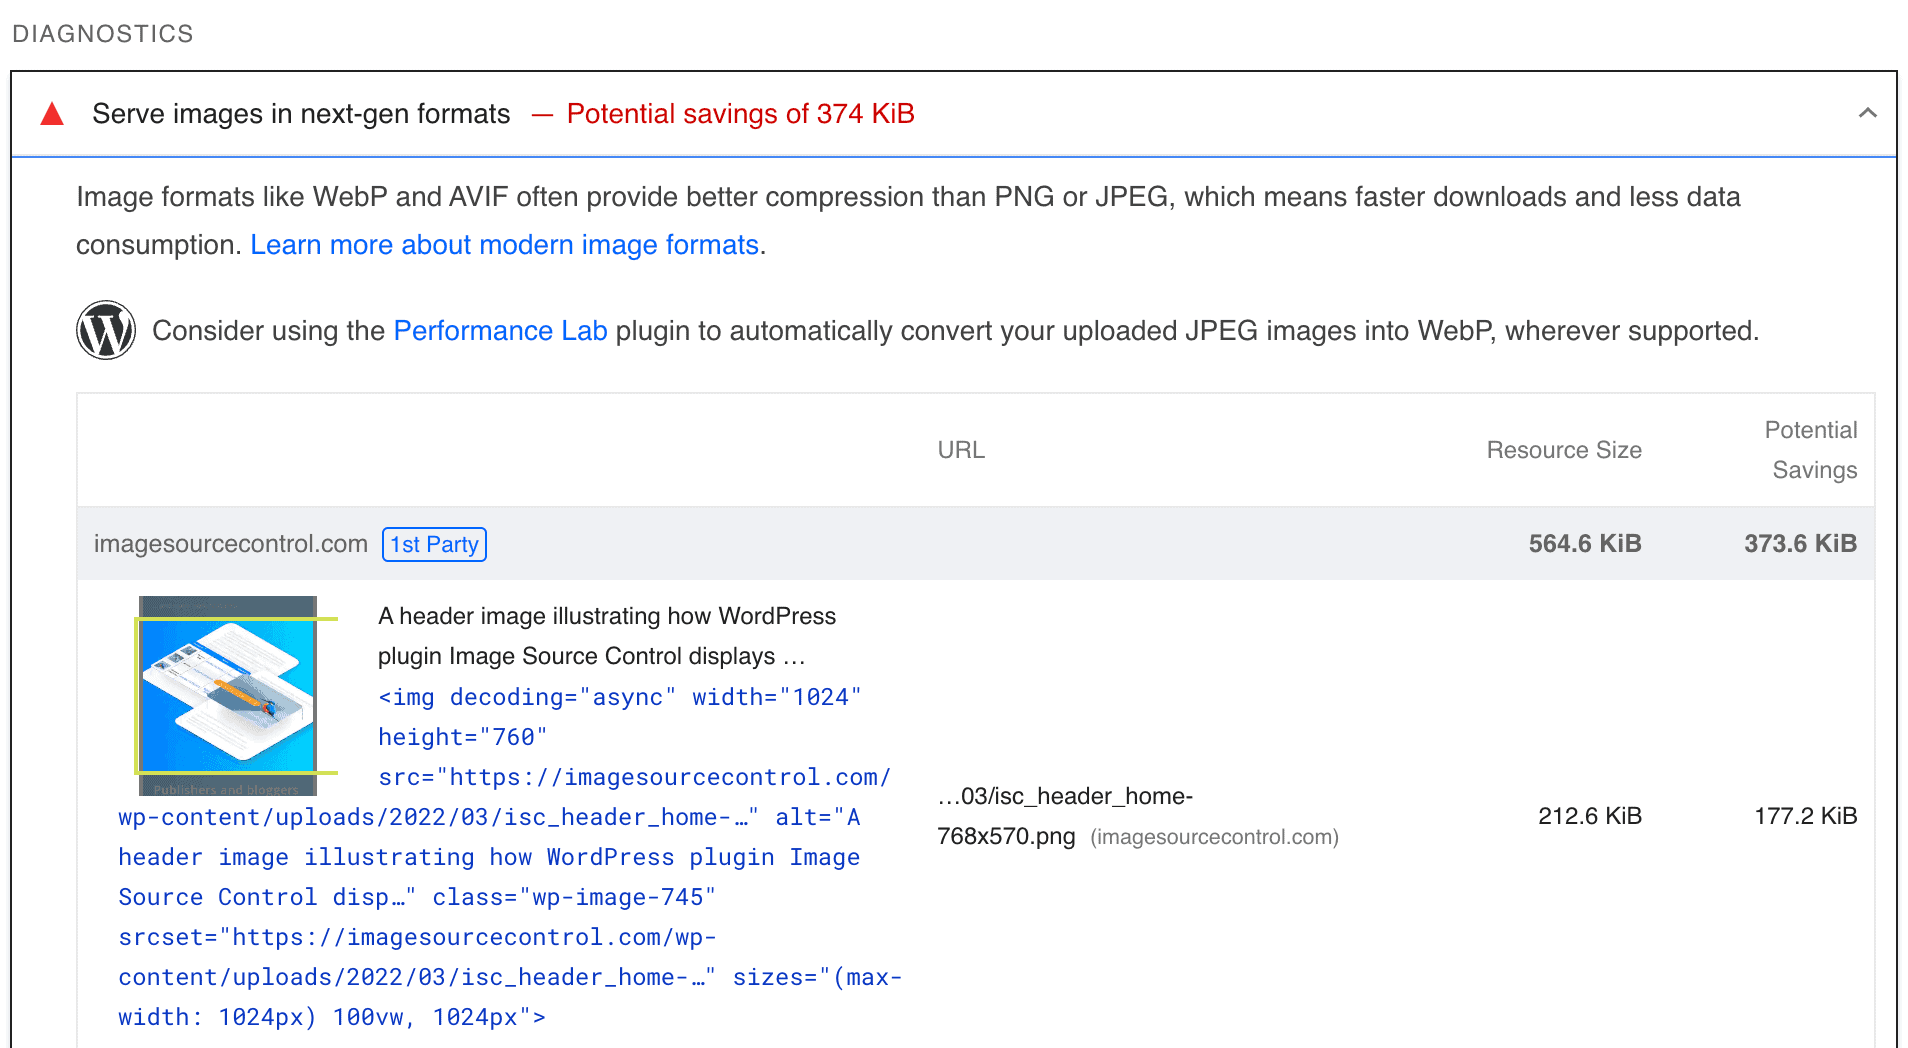Click the URL column header
Viewport: 1908px width, 1048px height.
tap(961, 450)
